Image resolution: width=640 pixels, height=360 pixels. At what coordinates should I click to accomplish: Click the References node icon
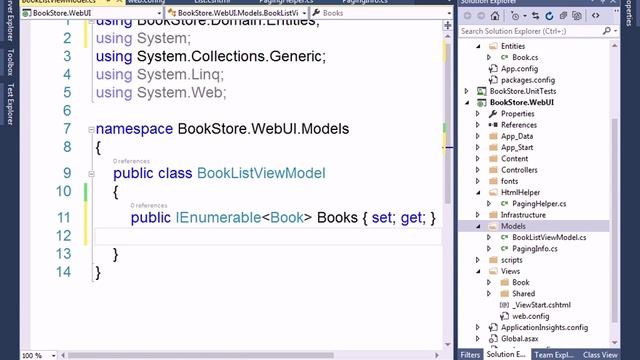click(493, 125)
